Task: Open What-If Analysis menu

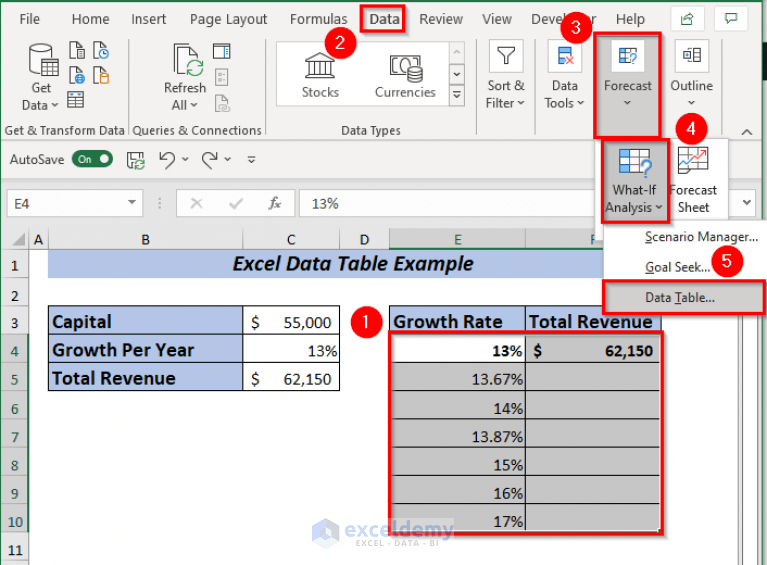Action: tap(634, 181)
